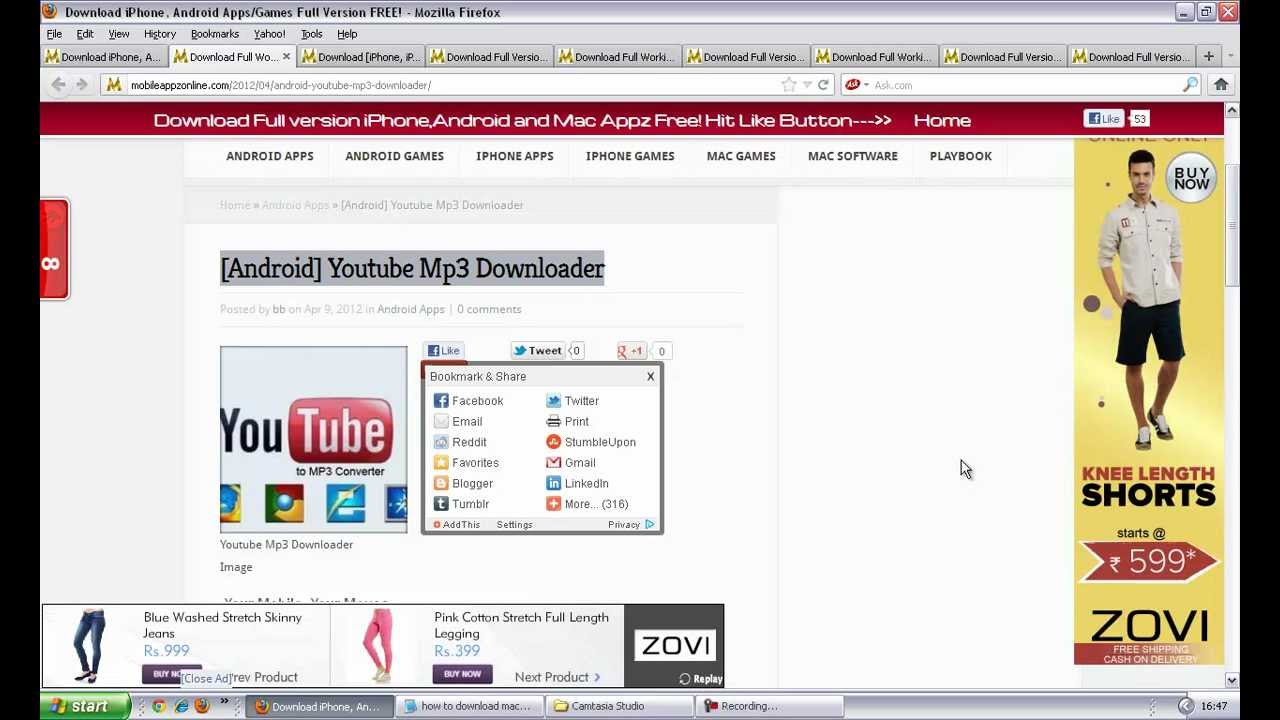
Task: Open Camtasia Studio from the taskbar
Action: (618, 706)
